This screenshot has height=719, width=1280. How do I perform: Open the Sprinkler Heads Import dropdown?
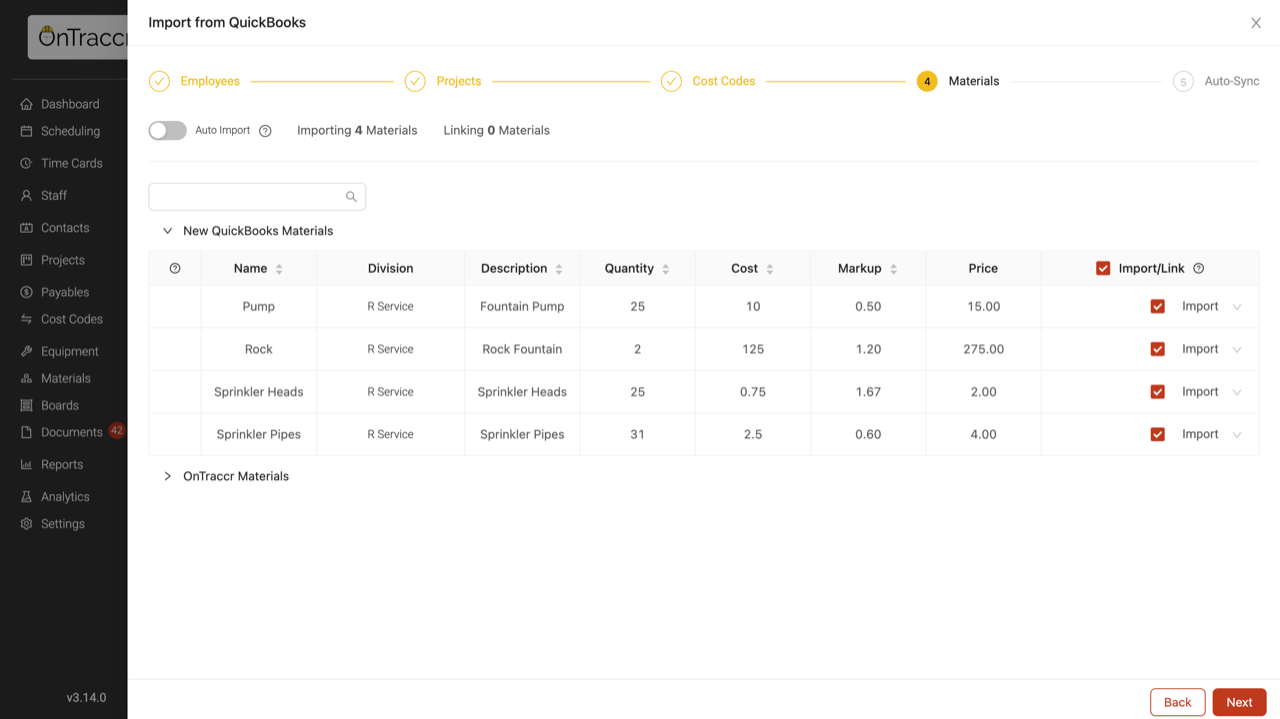click(1211, 392)
